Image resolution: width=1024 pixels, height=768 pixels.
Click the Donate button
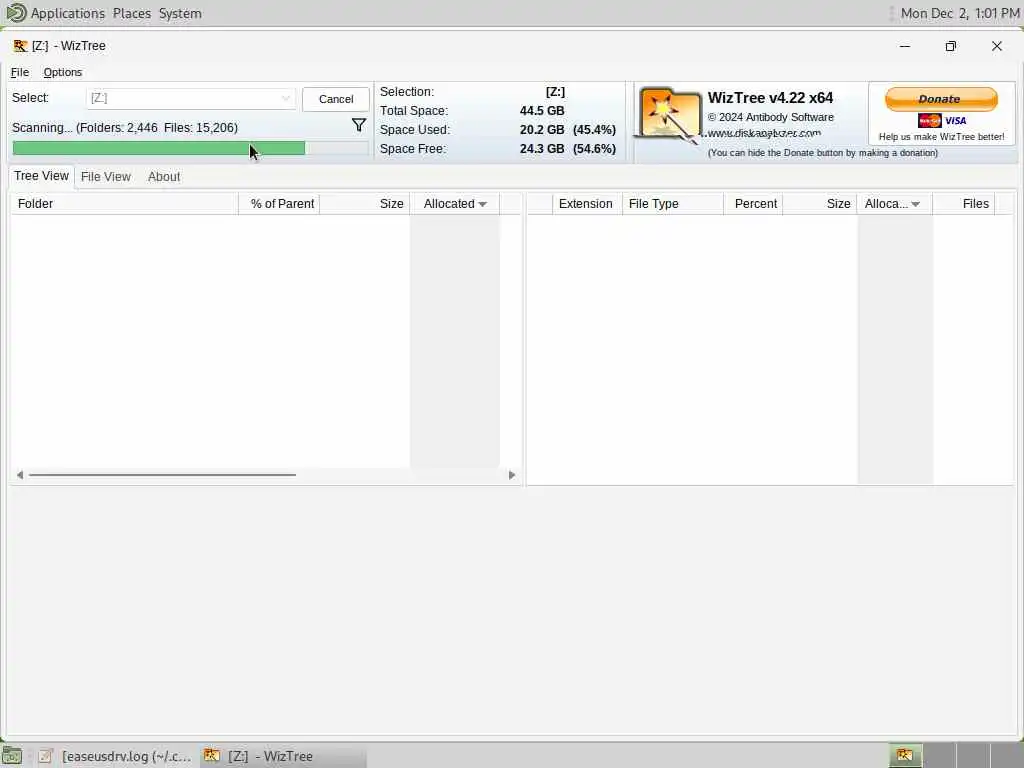coord(941,99)
